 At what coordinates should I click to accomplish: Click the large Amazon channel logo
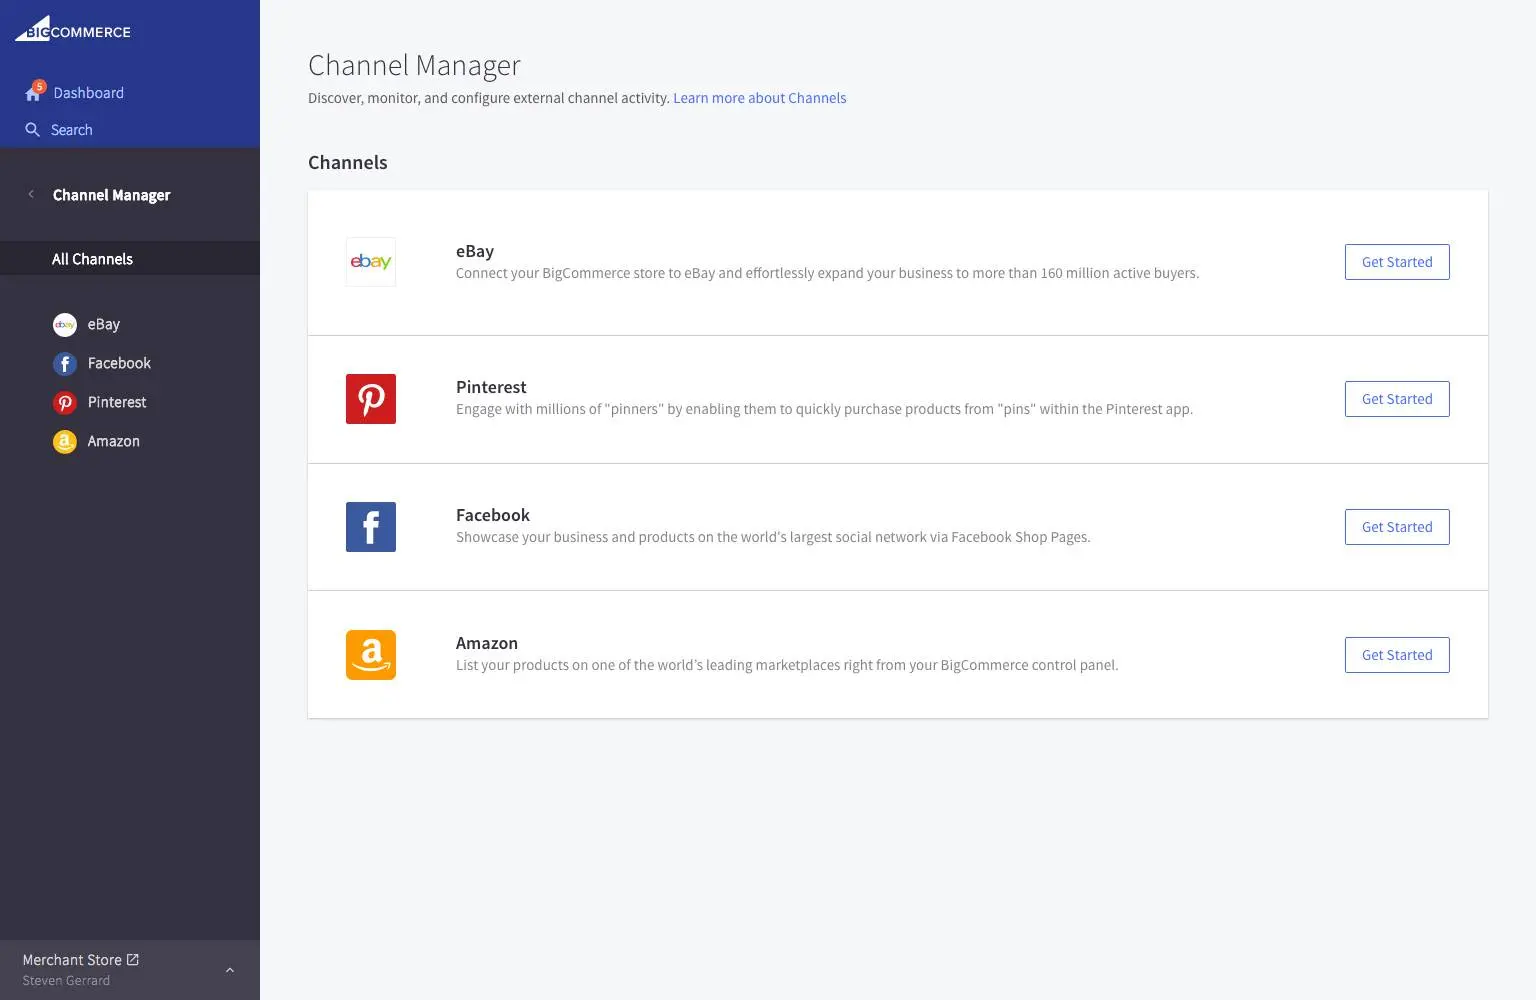coord(371,655)
